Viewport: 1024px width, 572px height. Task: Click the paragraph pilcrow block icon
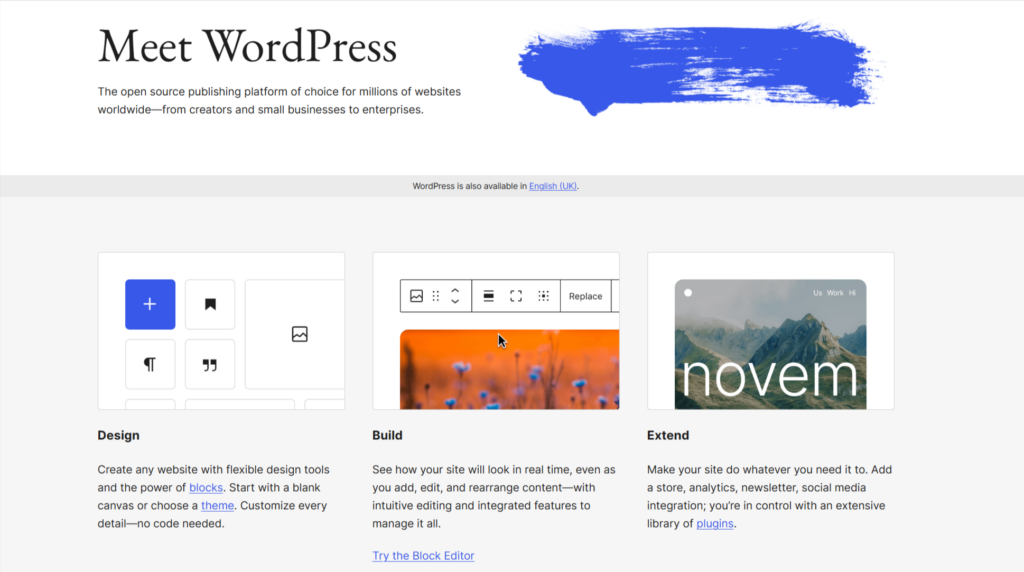(x=150, y=364)
